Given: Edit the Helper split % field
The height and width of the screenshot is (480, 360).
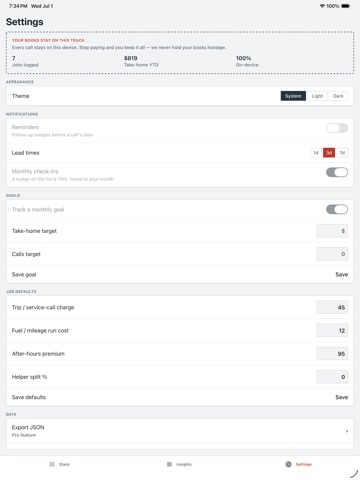Looking at the screenshot, I should click(332, 377).
